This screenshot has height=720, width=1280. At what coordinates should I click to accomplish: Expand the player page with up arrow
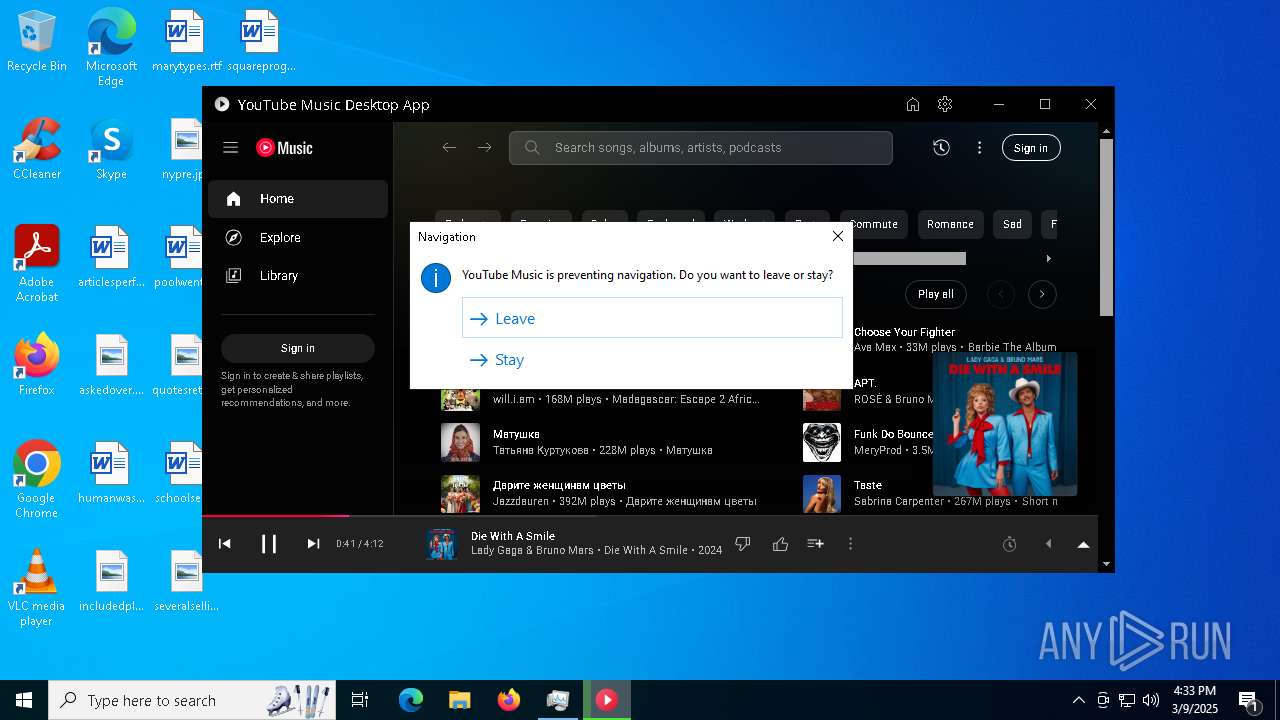click(x=1083, y=544)
